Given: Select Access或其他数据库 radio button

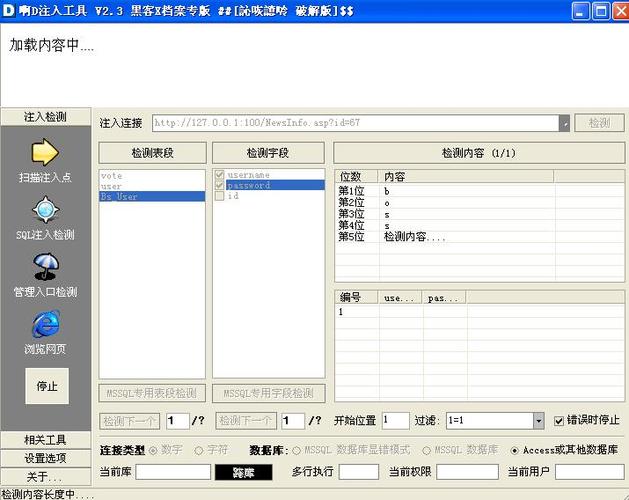Looking at the screenshot, I should (515, 451).
